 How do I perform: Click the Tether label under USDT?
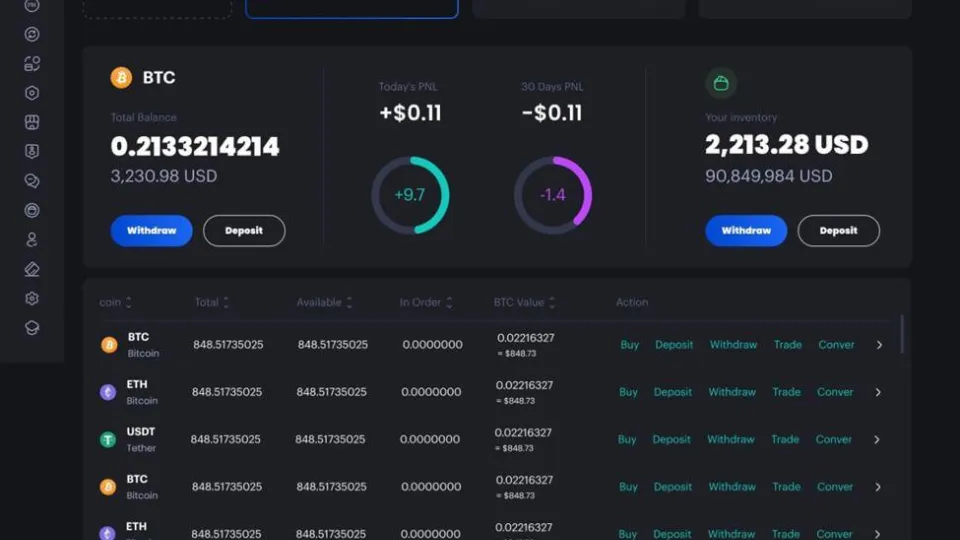click(x=141, y=448)
